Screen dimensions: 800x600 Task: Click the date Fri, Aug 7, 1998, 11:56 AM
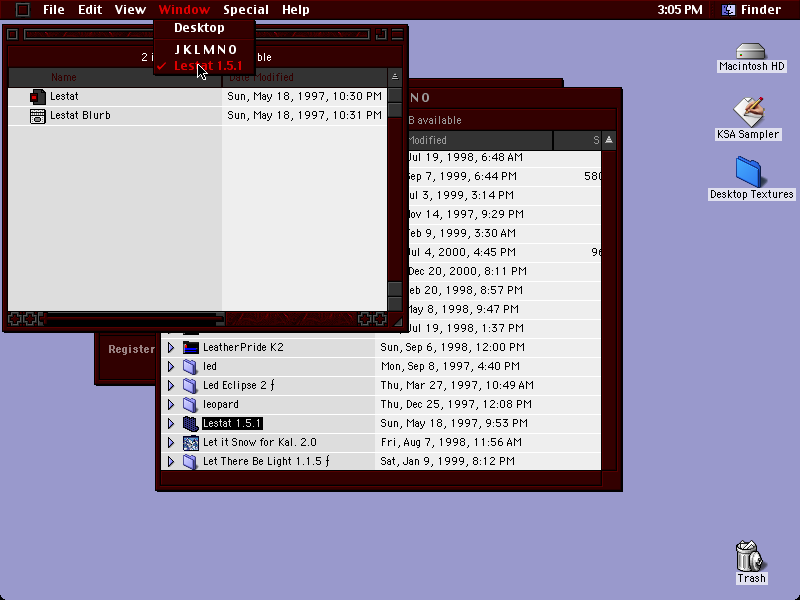click(451, 442)
